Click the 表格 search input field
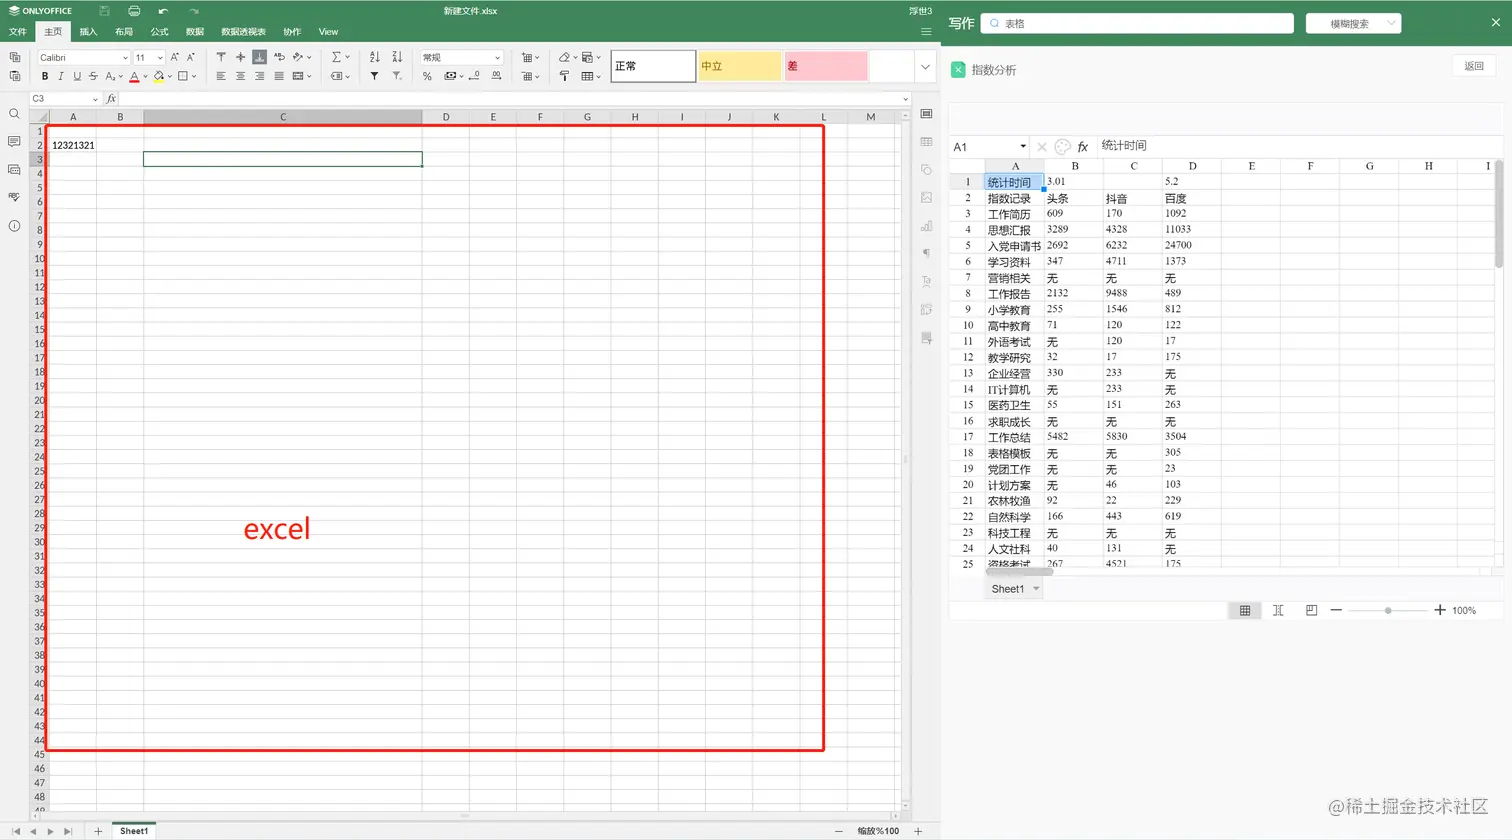The width and height of the screenshot is (1512, 840). pos(1137,23)
